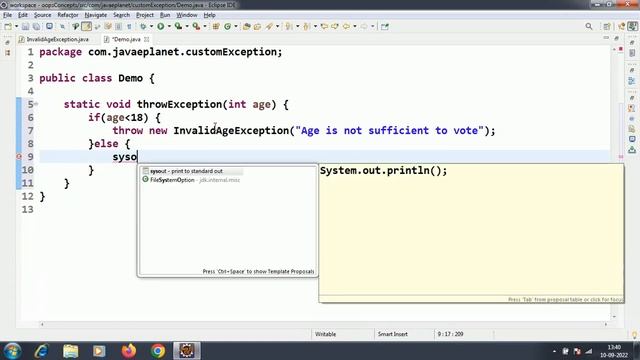This screenshot has width=640, height=360.
Task: Open the New wizard dropdown arrow
Action: tap(16, 27)
